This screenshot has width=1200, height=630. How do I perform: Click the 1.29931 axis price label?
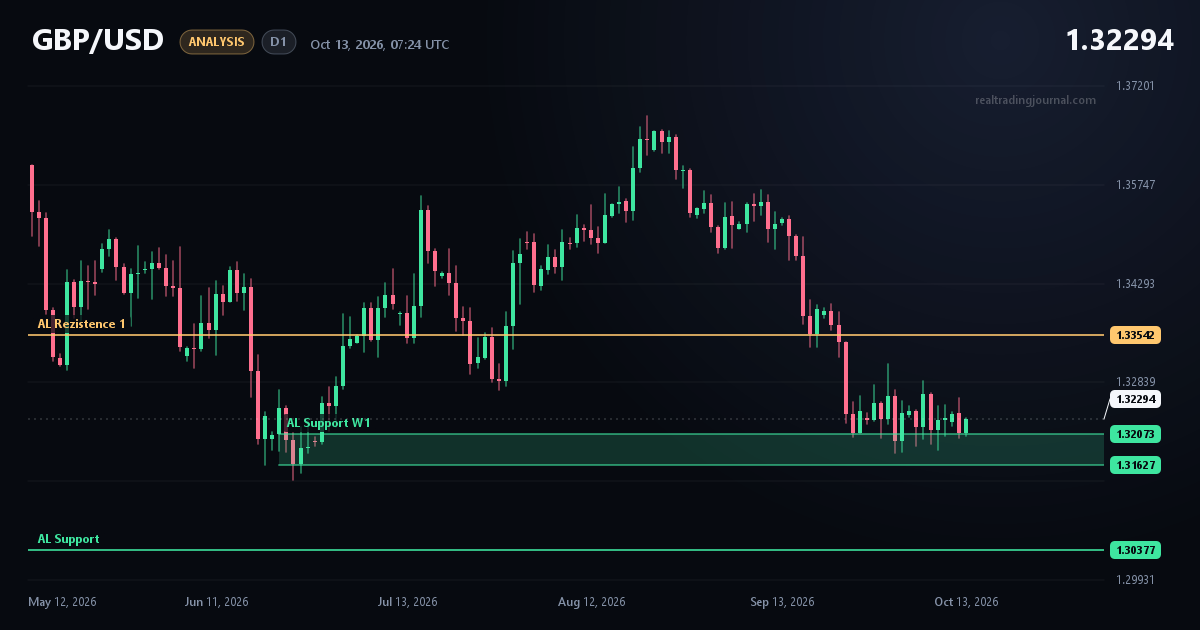coord(1135,580)
